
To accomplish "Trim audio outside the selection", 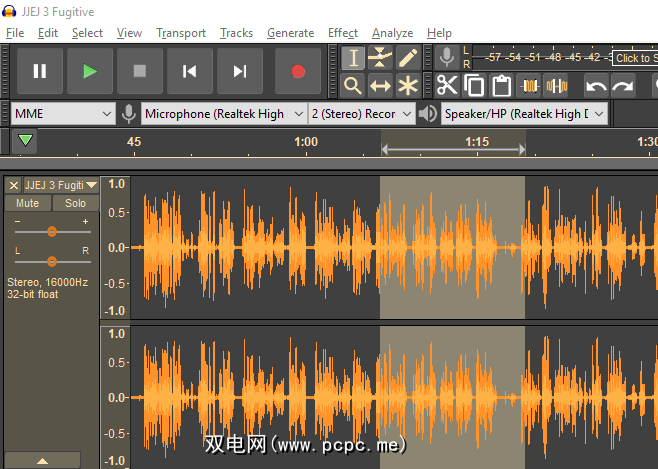I will 529,86.
